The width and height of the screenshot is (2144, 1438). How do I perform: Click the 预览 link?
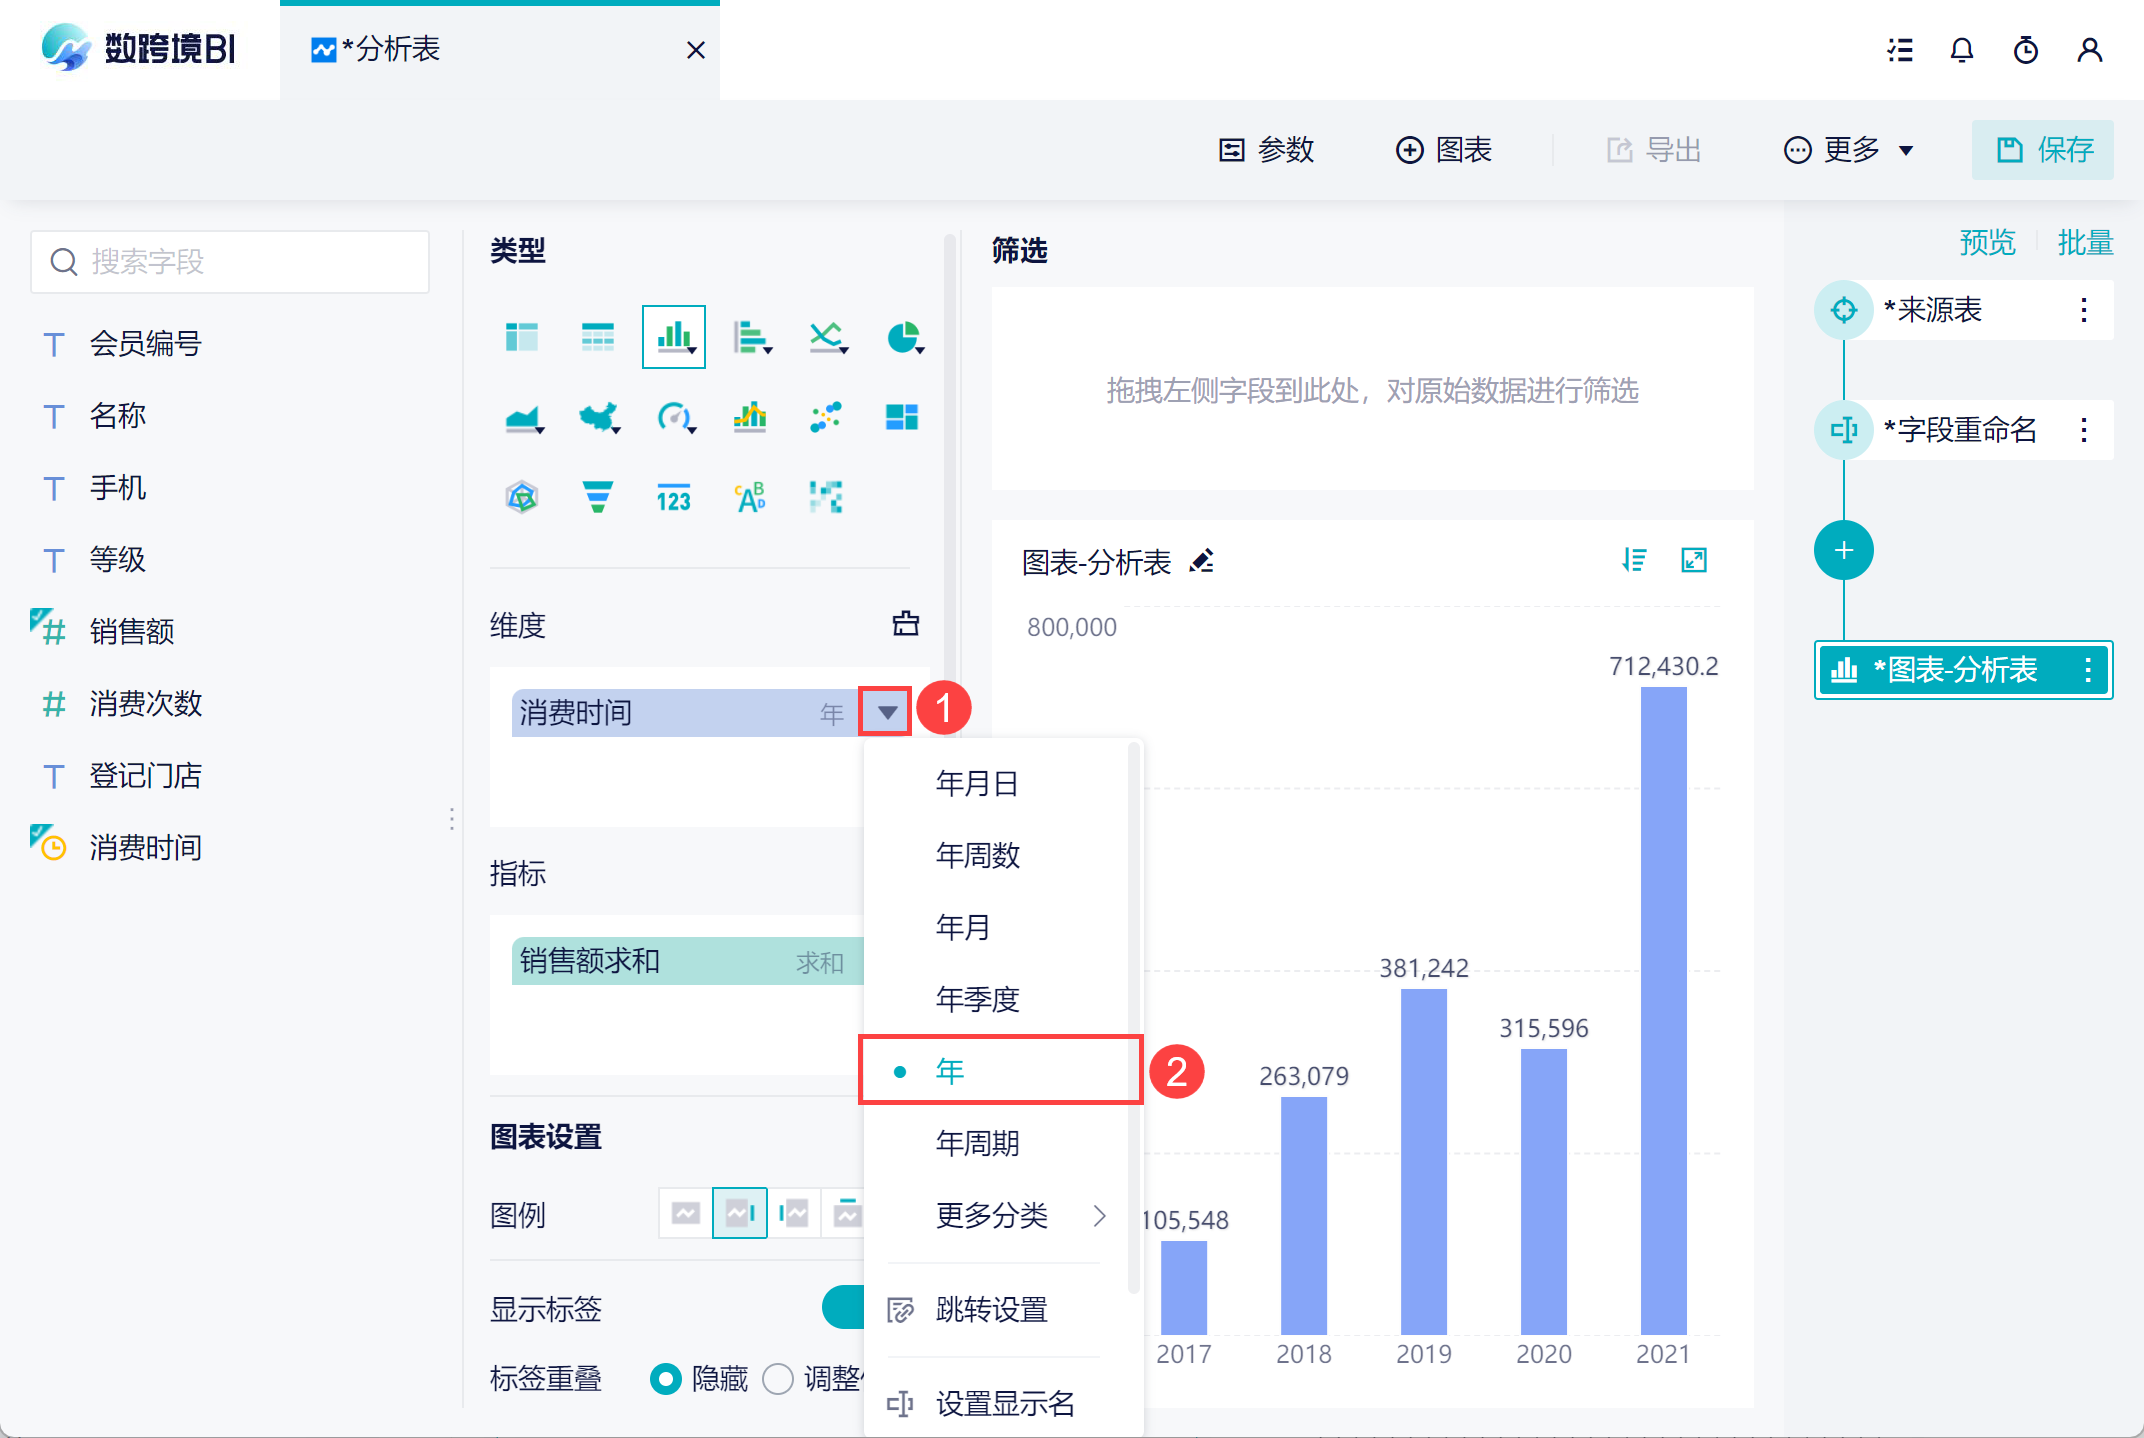pos(1986,242)
